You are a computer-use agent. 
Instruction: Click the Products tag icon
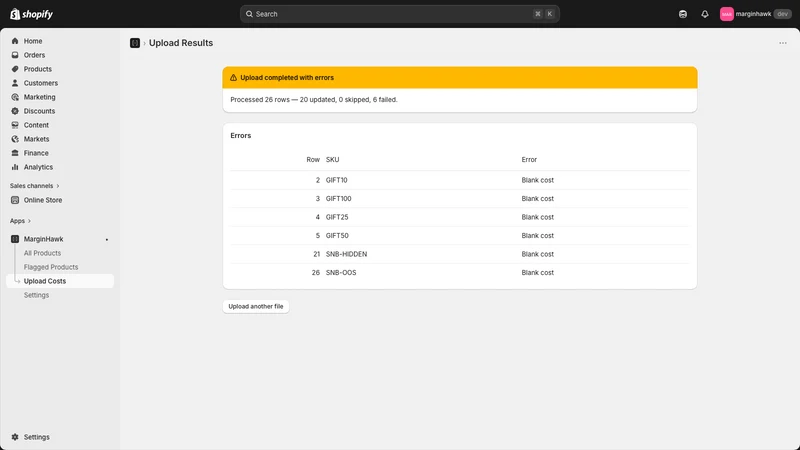(15, 69)
